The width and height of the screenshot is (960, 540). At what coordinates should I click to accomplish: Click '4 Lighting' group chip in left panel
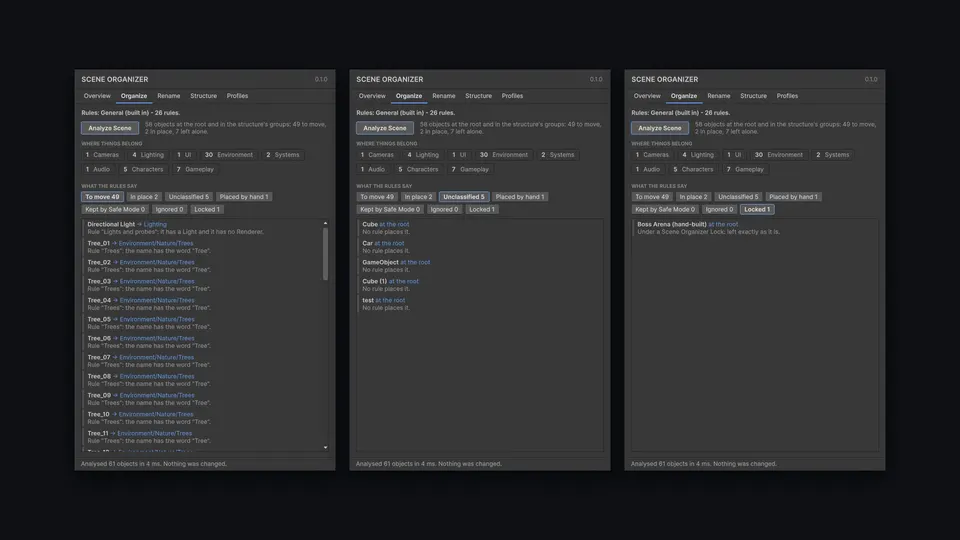[x=148, y=155]
